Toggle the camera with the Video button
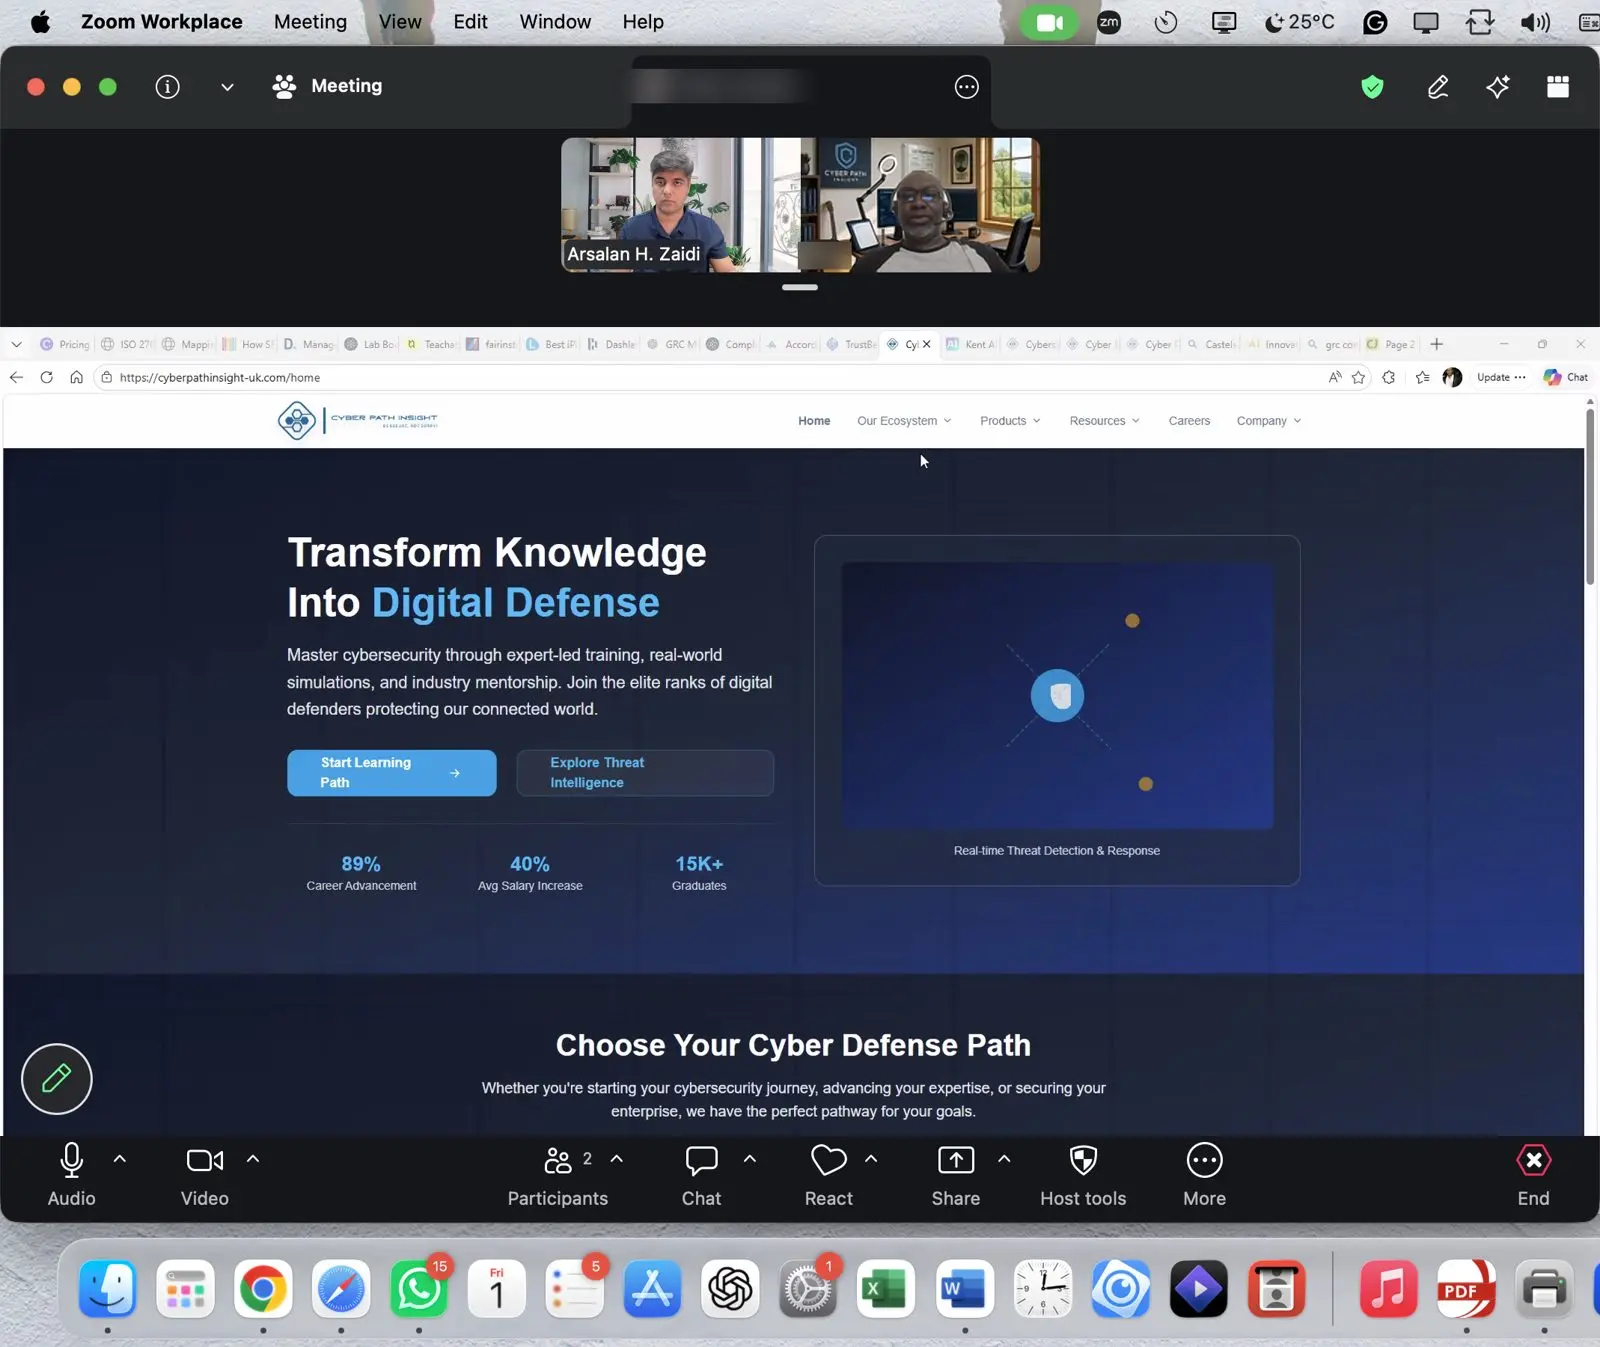The image size is (1600, 1347). (205, 1175)
